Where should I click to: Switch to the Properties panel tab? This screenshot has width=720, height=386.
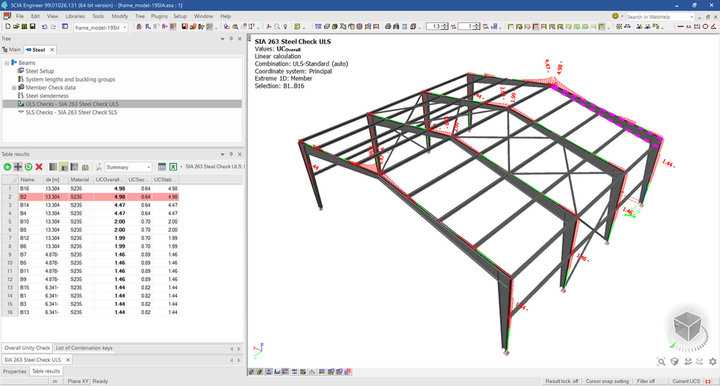pyautogui.click(x=15, y=371)
